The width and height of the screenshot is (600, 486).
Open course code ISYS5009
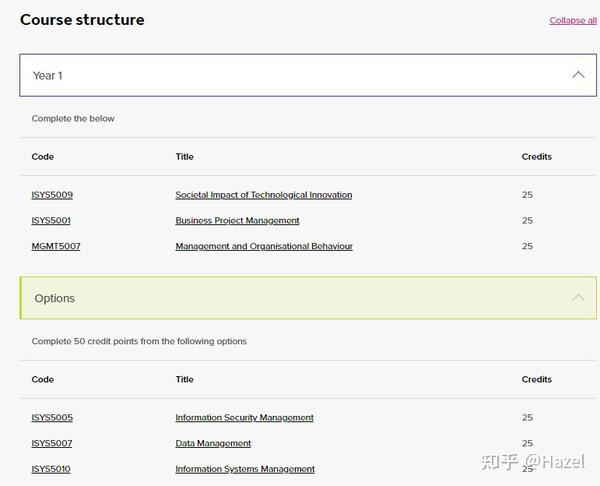pos(52,195)
